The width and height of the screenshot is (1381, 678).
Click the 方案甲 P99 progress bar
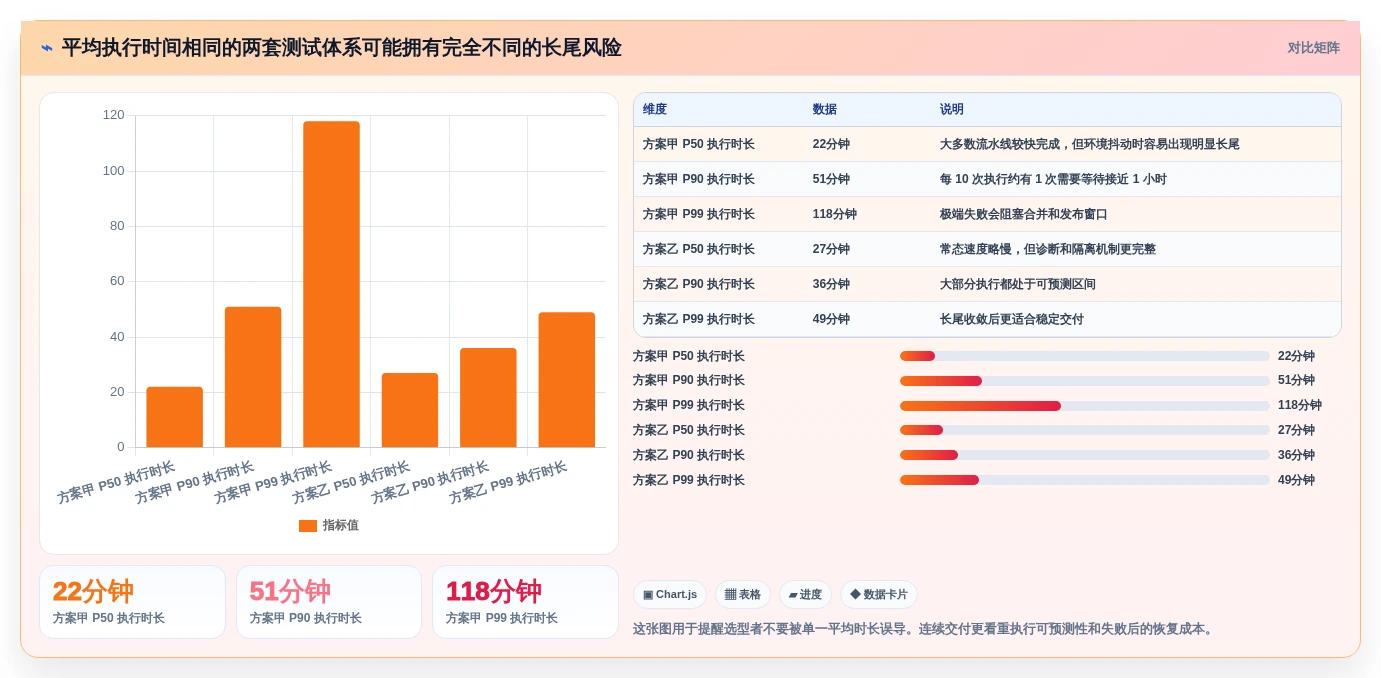[x=1085, y=406]
